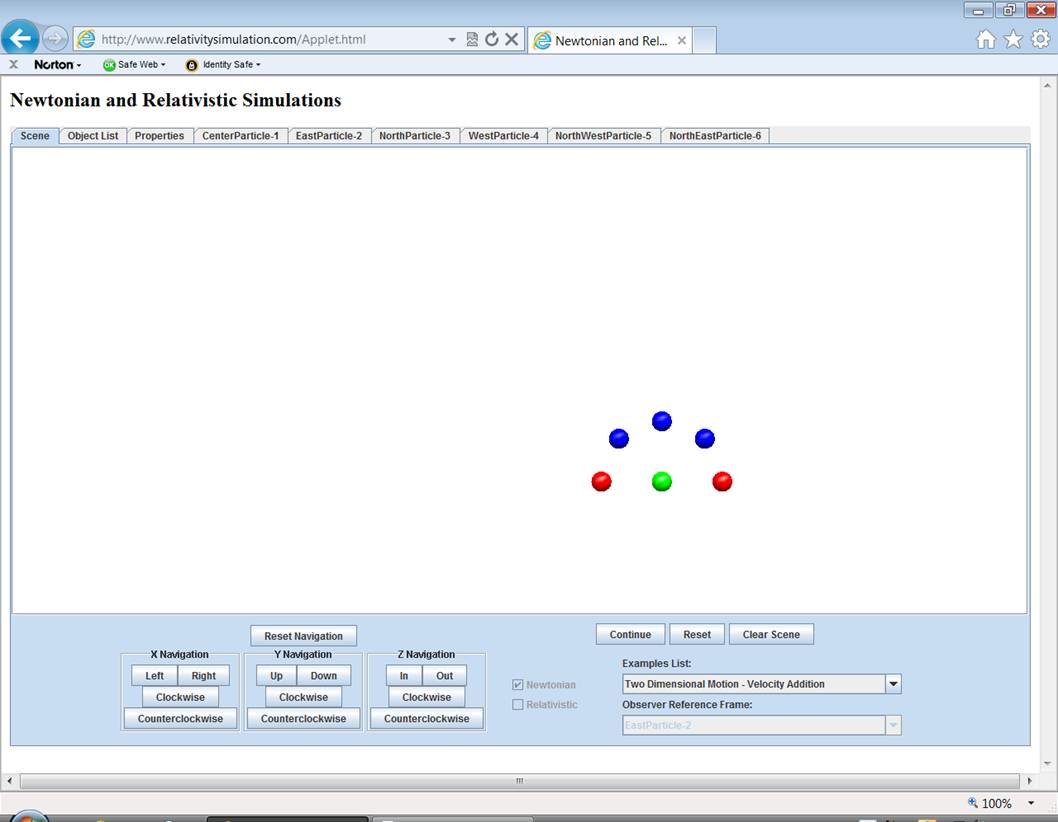Click the compatibility view icon in address bar
Screen dimensions: 1058x822
pyautogui.click(x=472, y=39)
